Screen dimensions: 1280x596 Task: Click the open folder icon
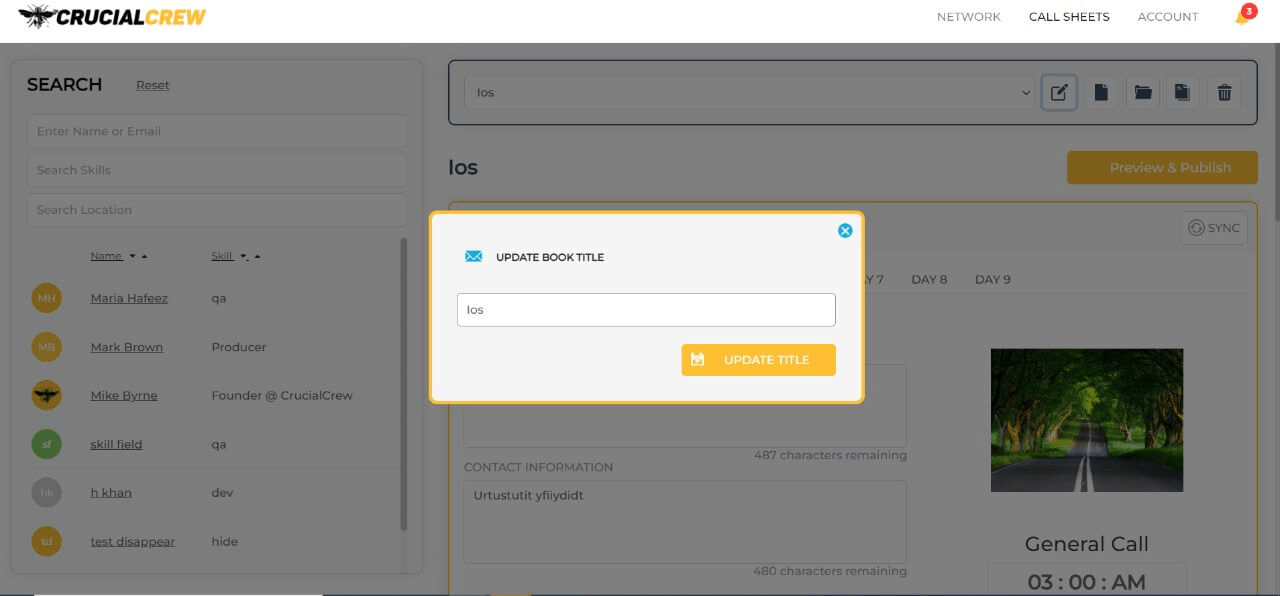tap(1142, 93)
